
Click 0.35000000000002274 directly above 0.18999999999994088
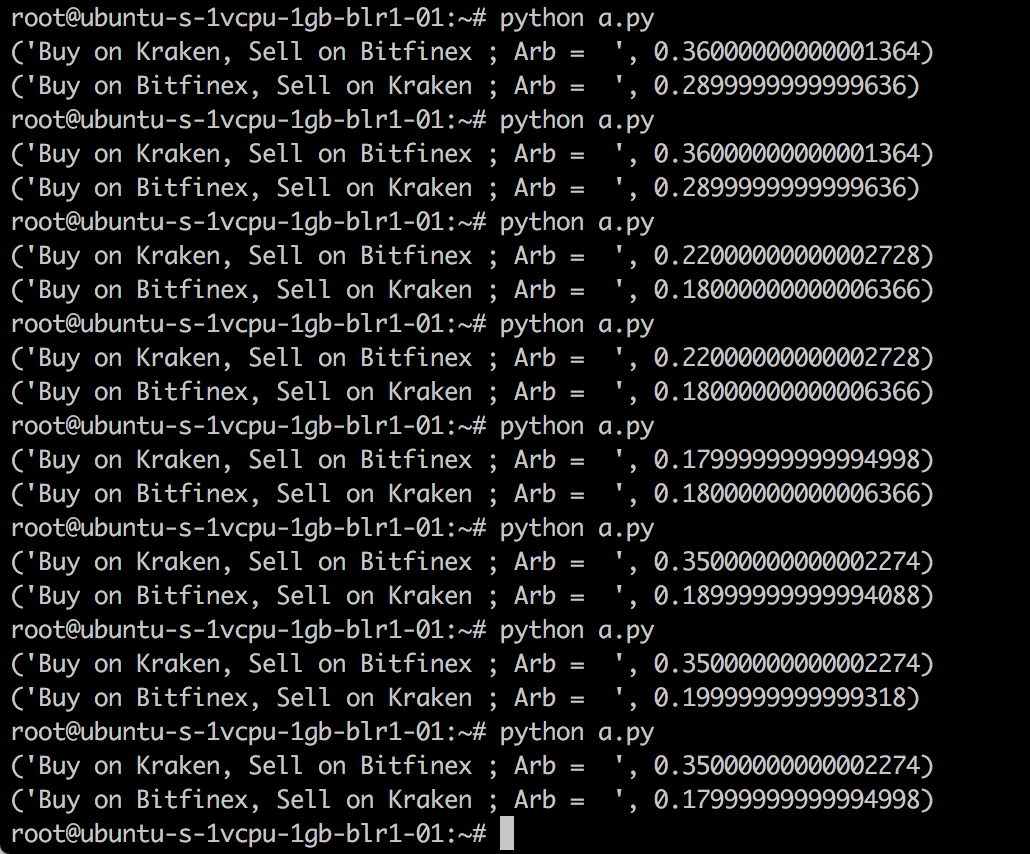(x=786, y=562)
